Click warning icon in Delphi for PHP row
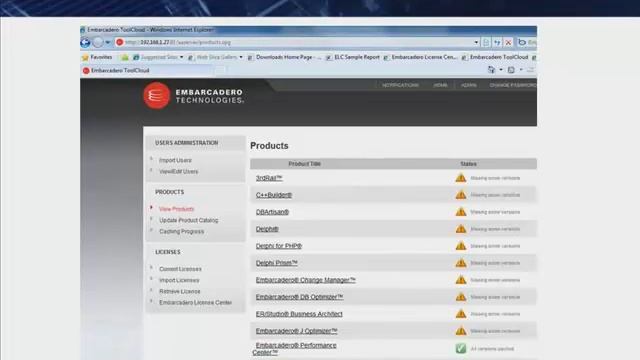 [461, 246]
